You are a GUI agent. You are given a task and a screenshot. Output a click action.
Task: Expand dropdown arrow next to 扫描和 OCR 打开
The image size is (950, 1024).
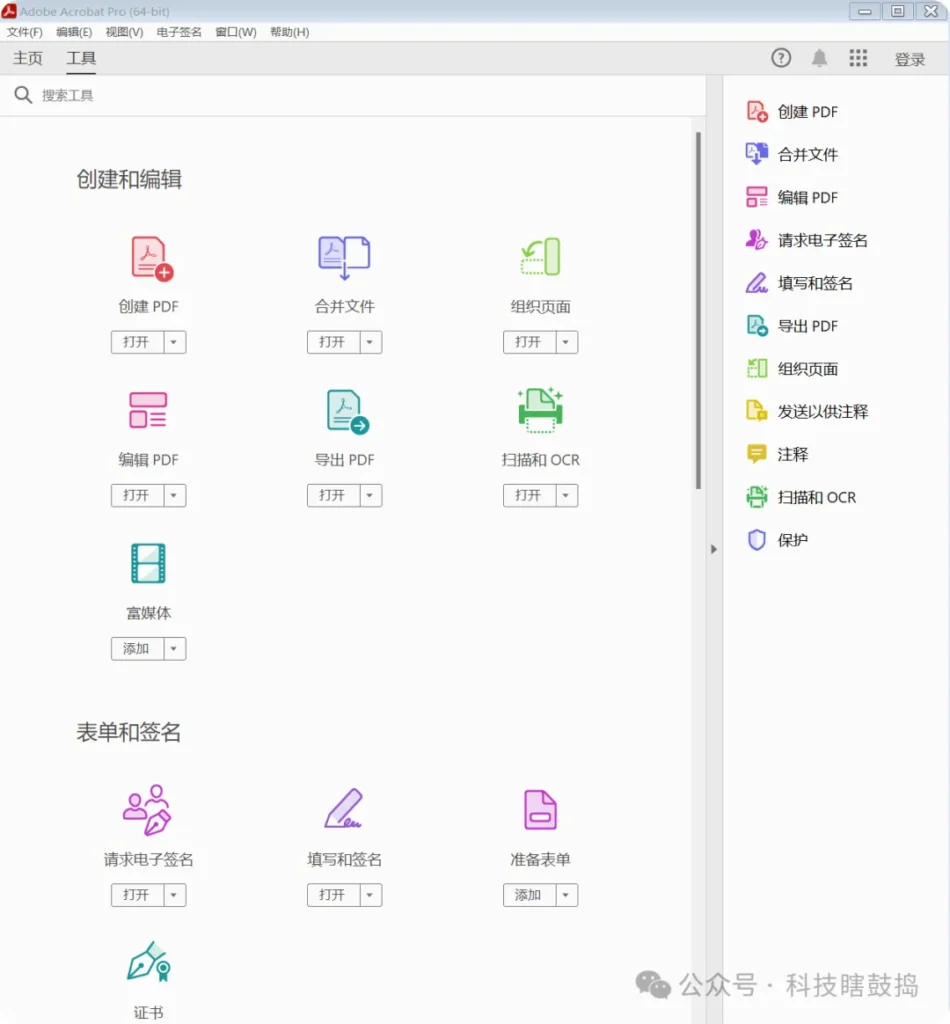click(x=566, y=496)
